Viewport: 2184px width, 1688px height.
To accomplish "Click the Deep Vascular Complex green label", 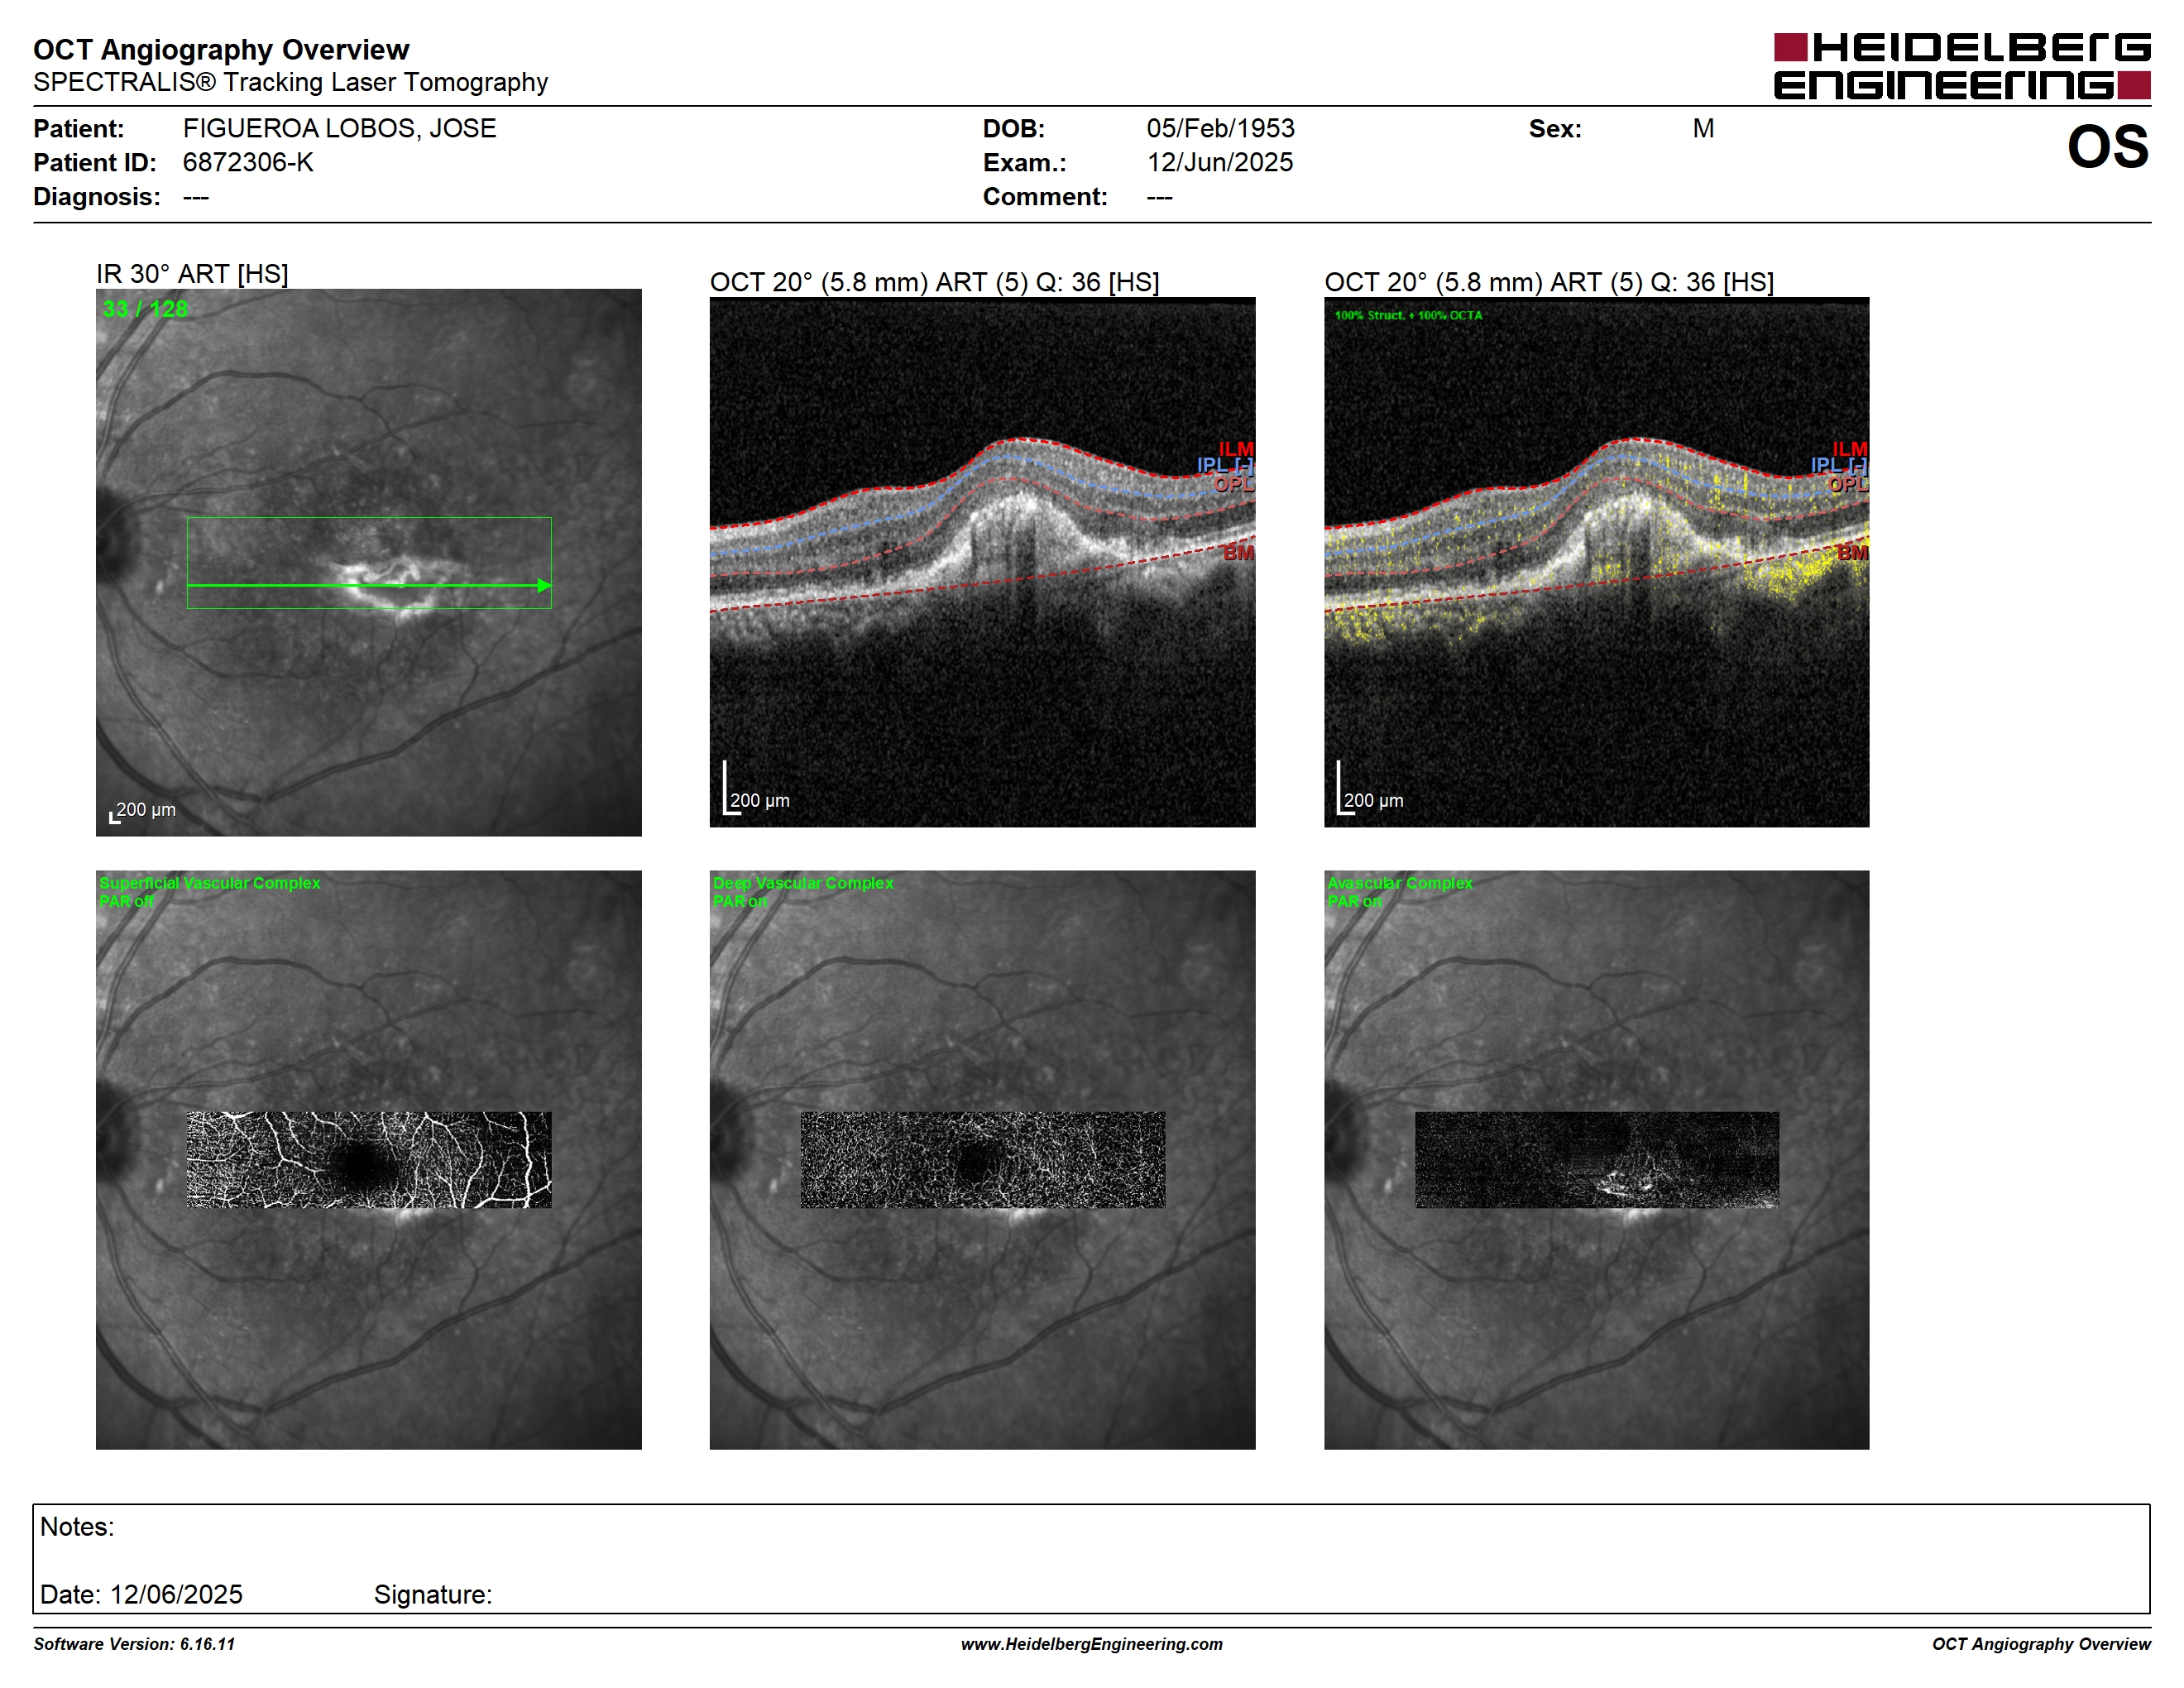I will [x=803, y=883].
